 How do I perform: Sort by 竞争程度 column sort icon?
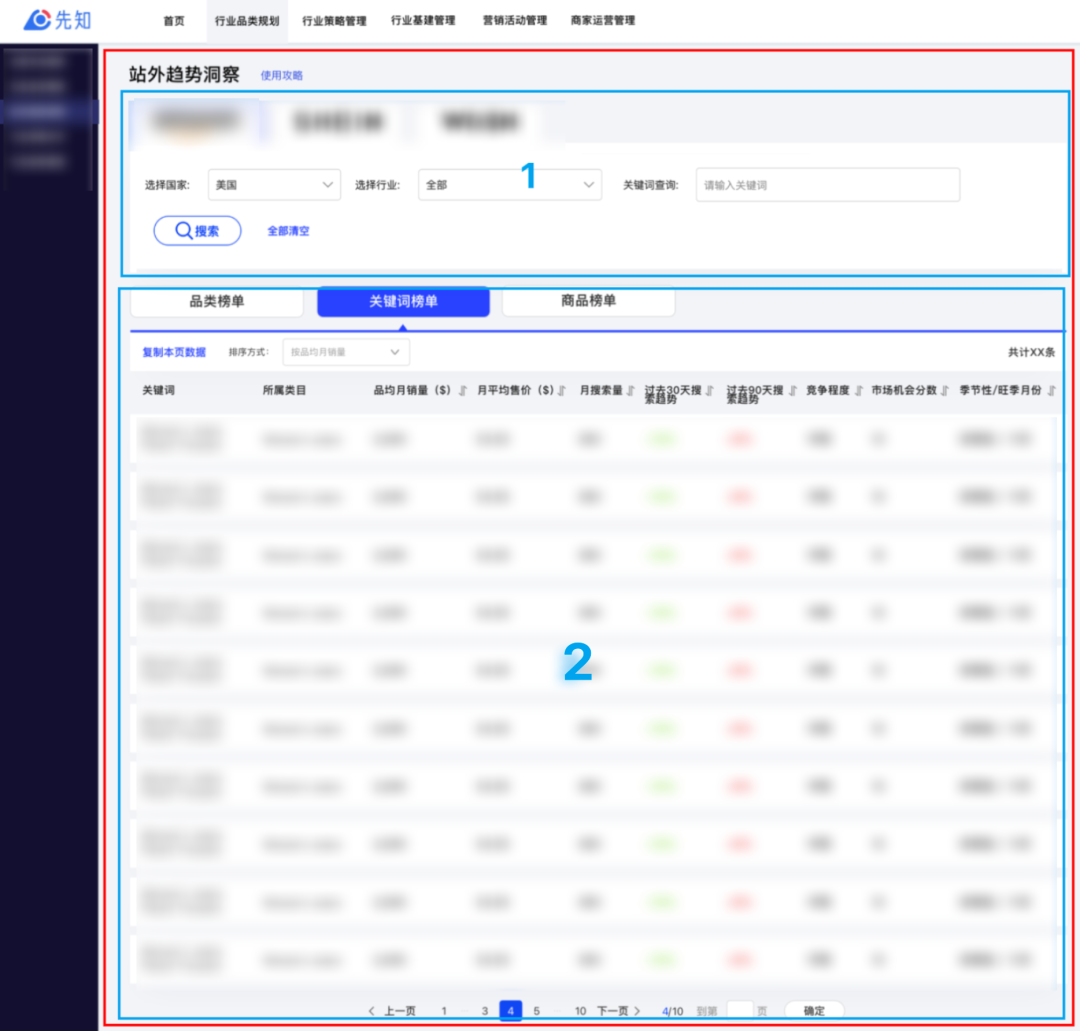tap(859, 390)
